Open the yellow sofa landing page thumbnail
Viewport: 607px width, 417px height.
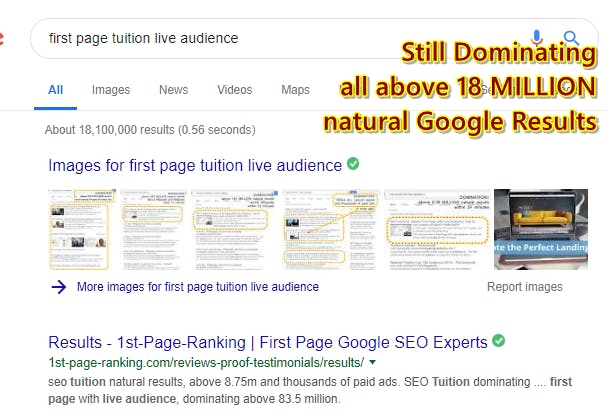click(x=540, y=229)
